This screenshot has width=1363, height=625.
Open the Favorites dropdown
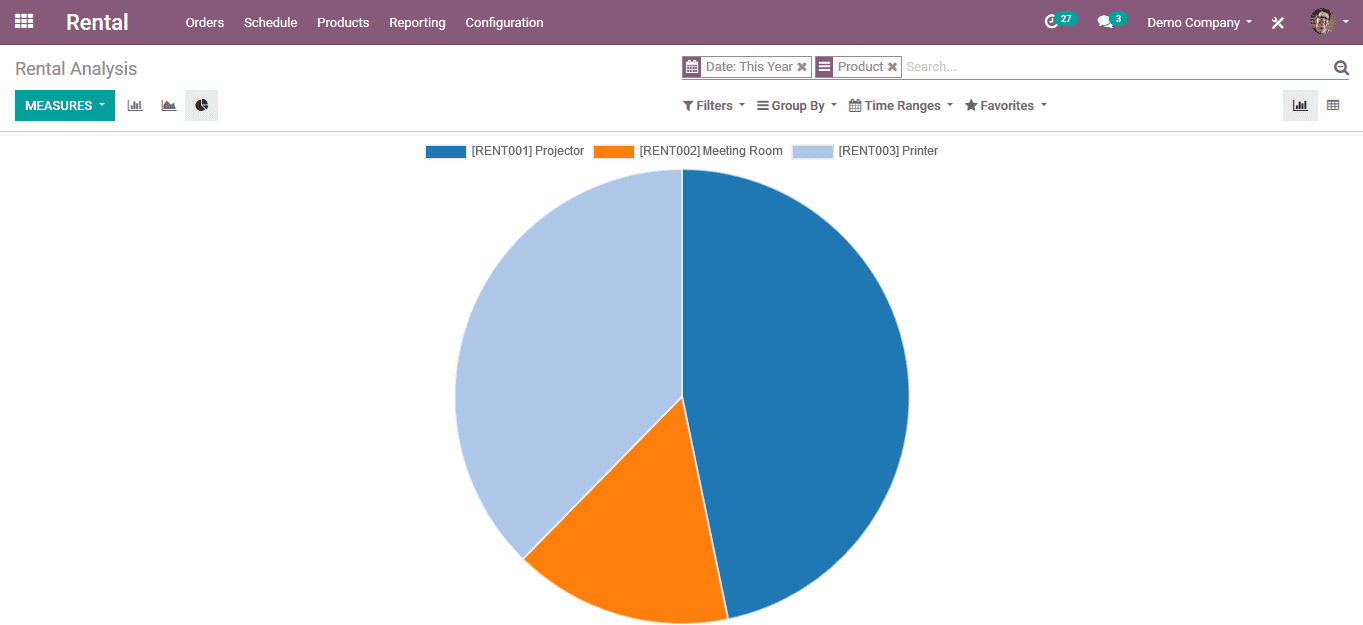[1006, 105]
